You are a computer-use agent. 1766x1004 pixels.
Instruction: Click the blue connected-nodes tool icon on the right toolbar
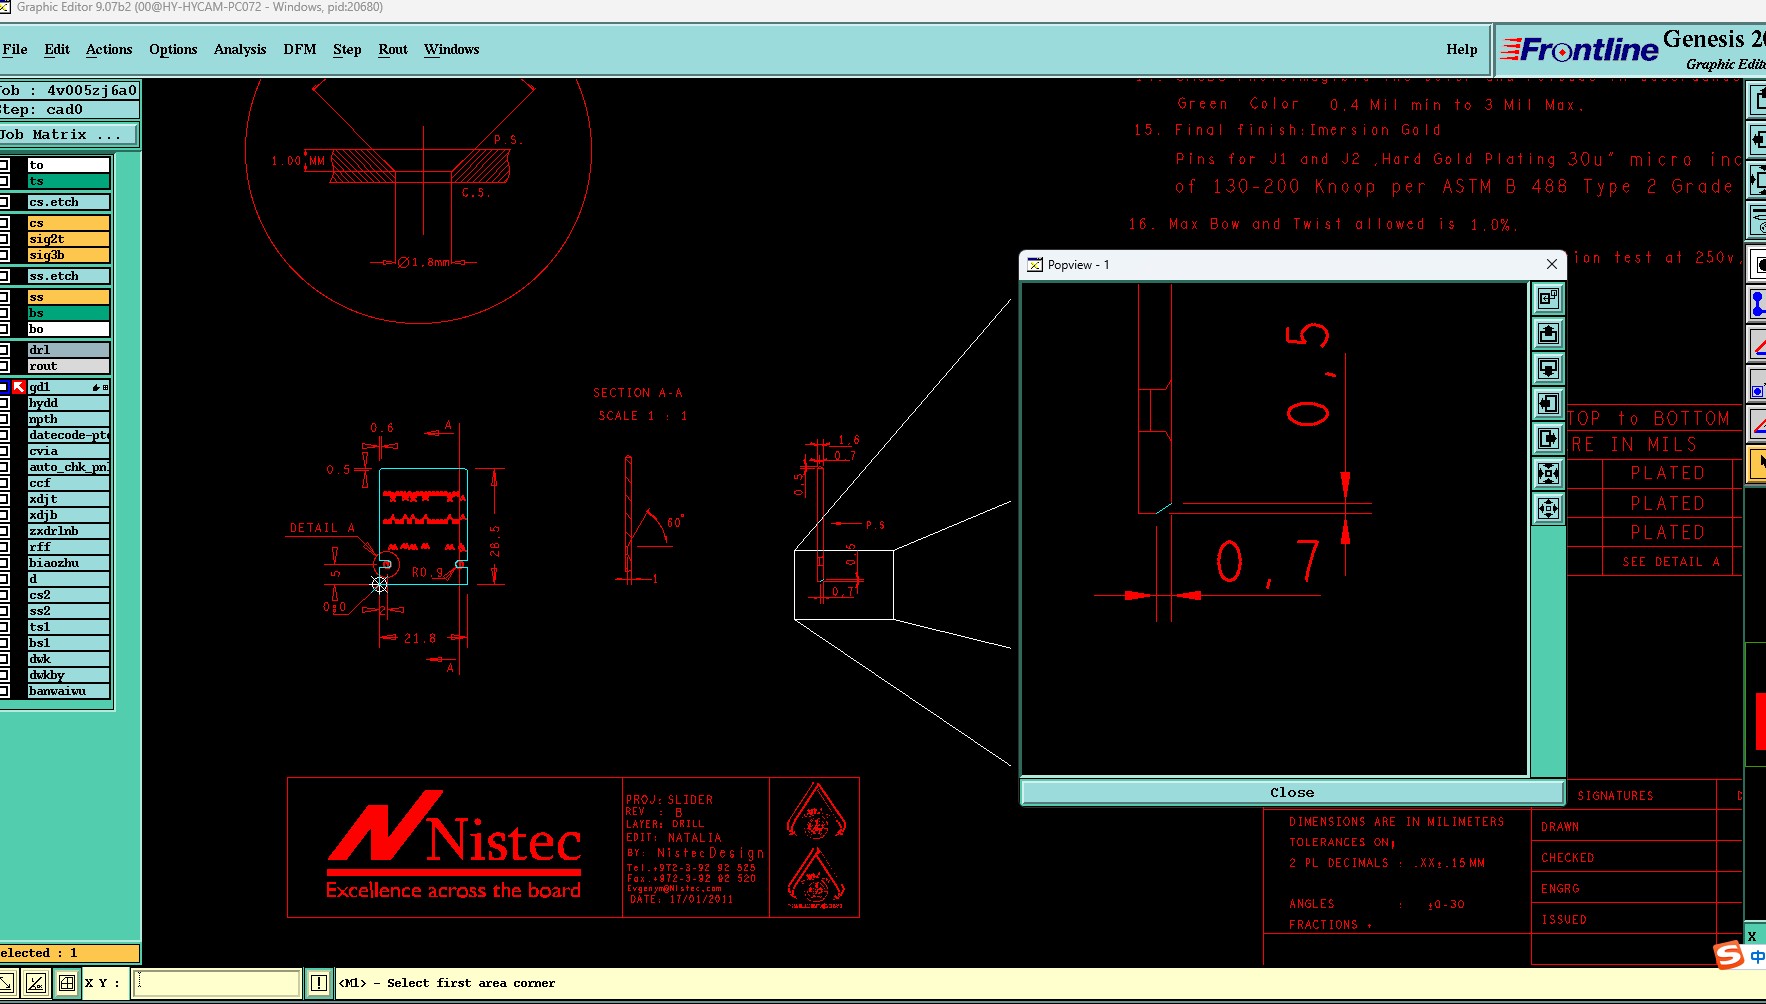point(1757,303)
